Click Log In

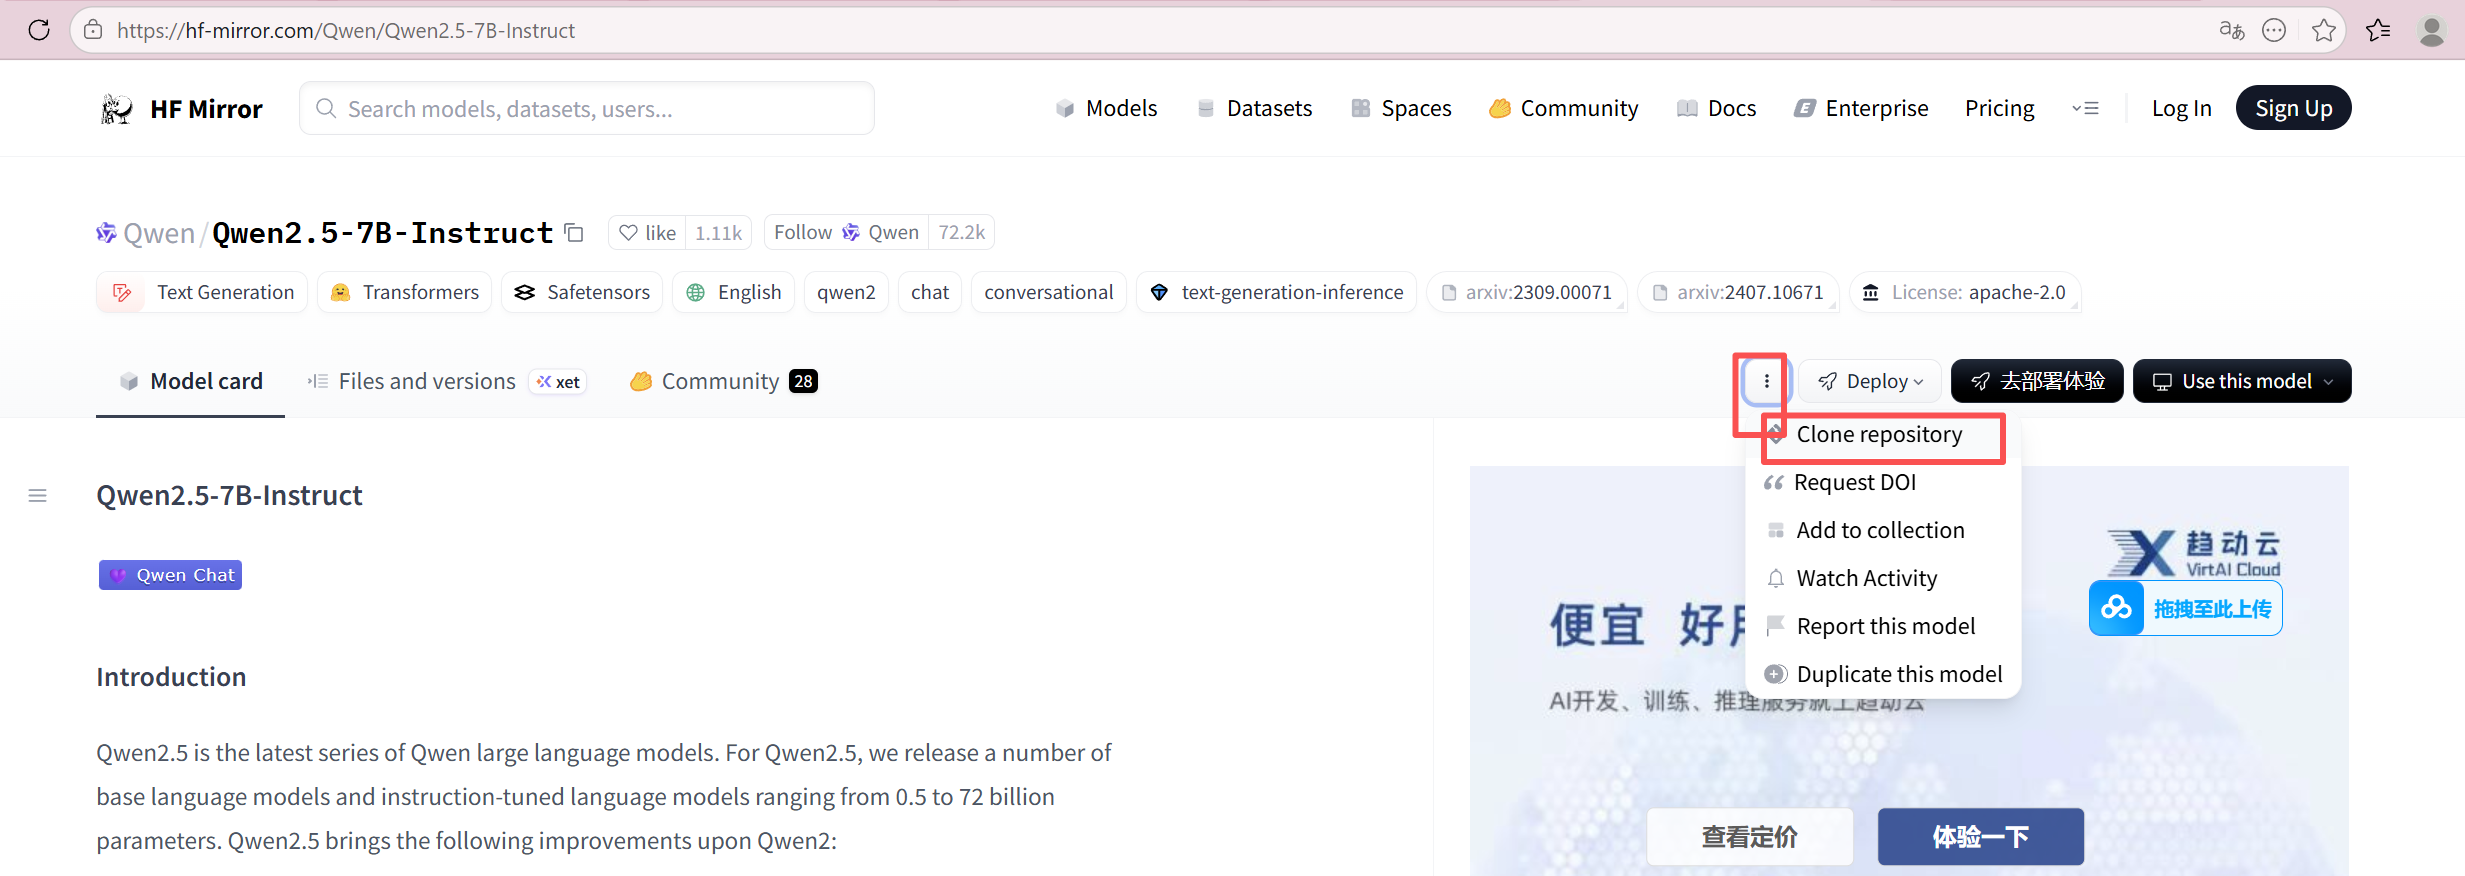(2181, 108)
